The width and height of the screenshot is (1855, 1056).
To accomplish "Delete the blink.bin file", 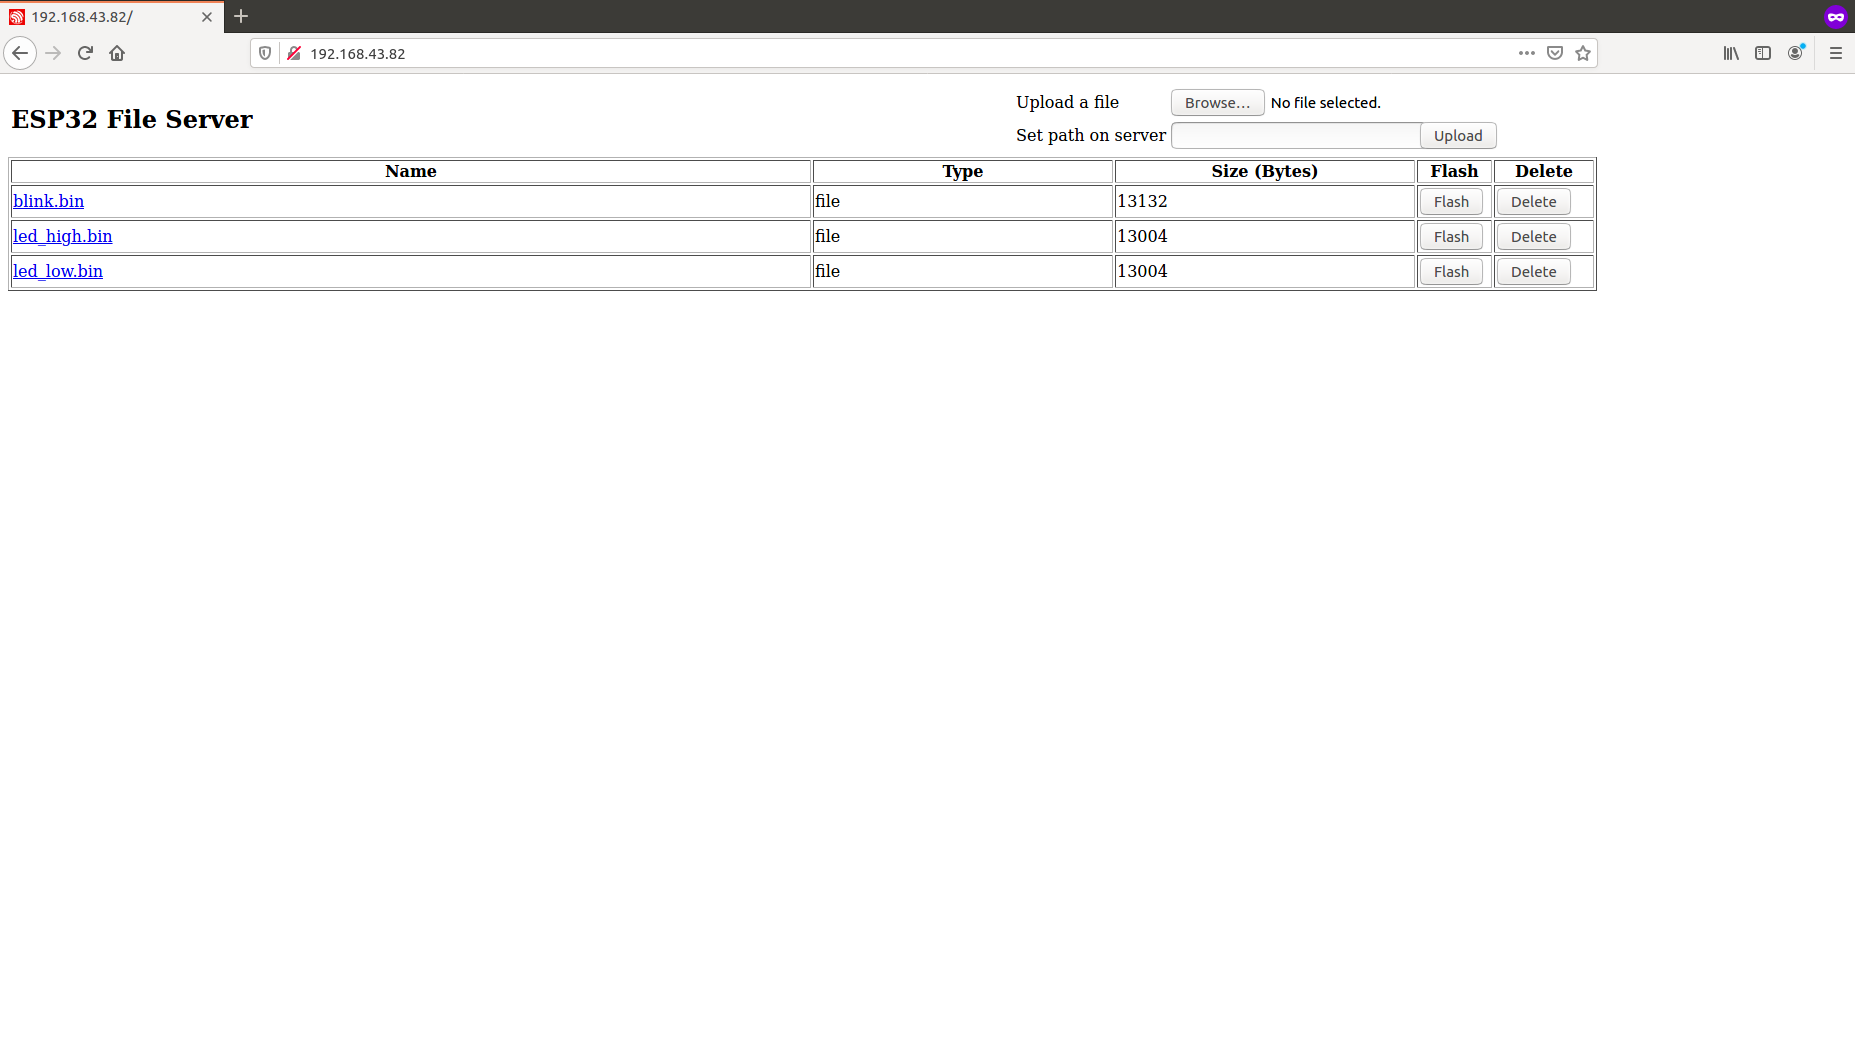I will coord(1533,202).
